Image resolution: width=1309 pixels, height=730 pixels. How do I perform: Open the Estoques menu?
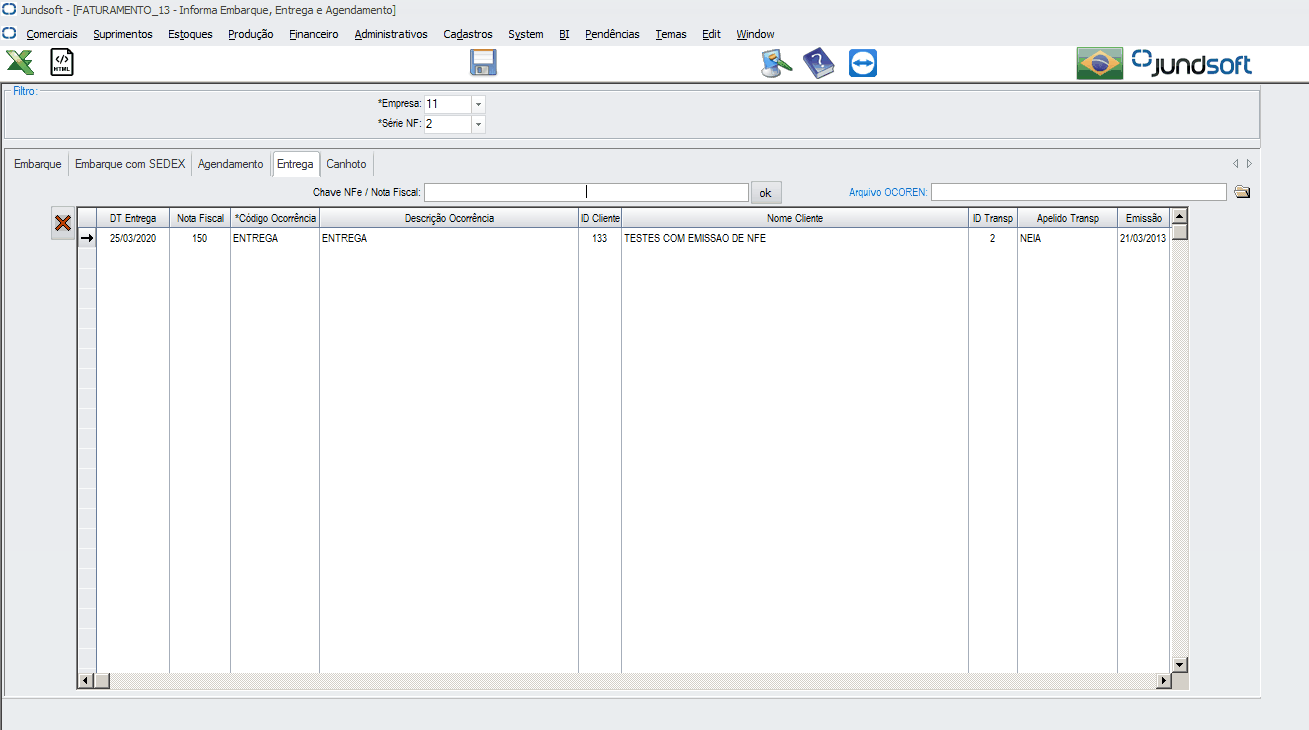pyautogui.click(x=190, y=34)
